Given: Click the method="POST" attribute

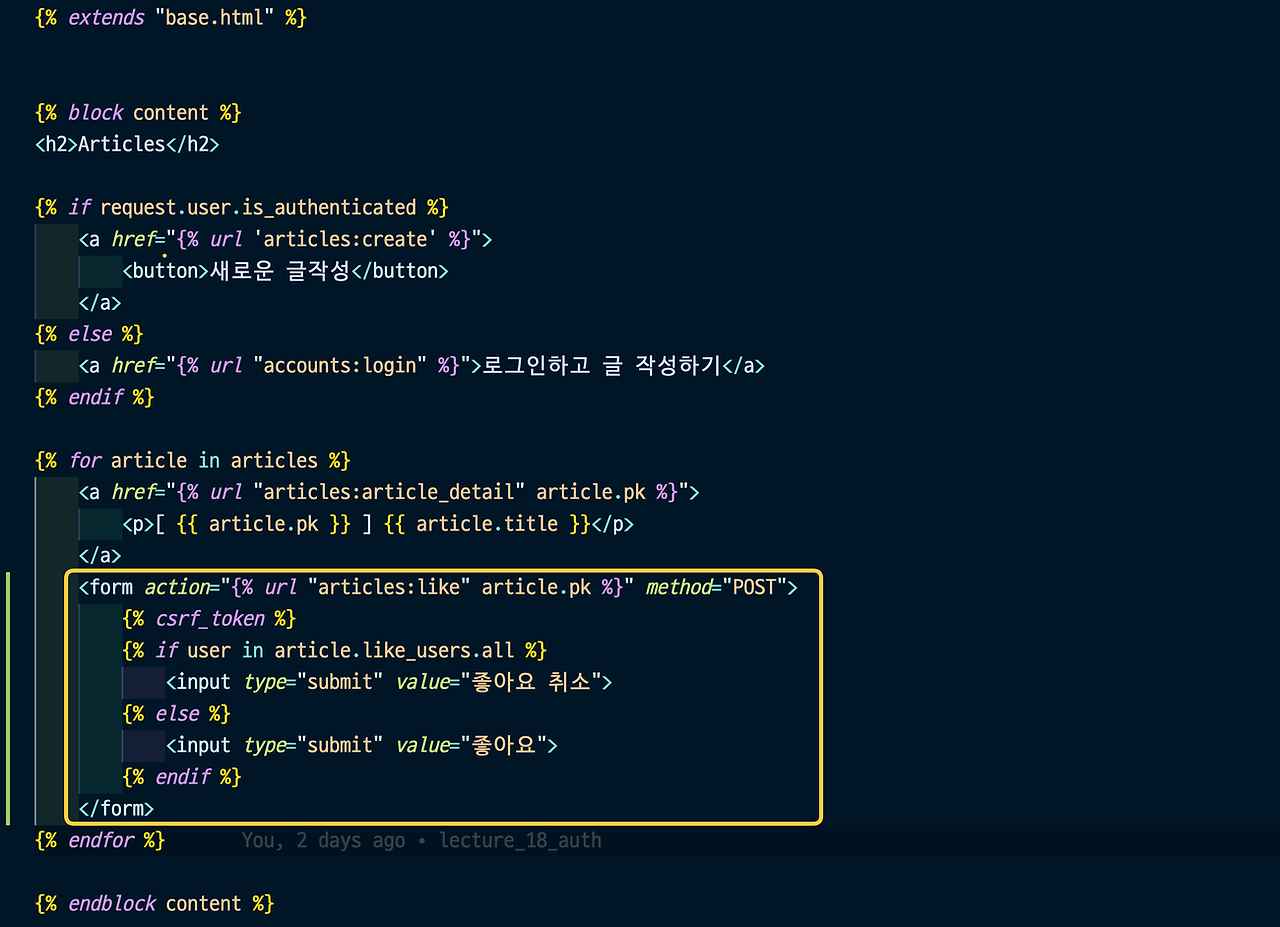Looking at the screenshot, I should (x=716, y=587).
